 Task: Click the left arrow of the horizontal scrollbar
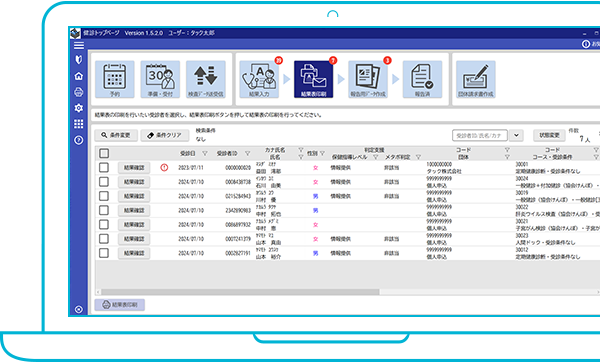pos(98,292)
